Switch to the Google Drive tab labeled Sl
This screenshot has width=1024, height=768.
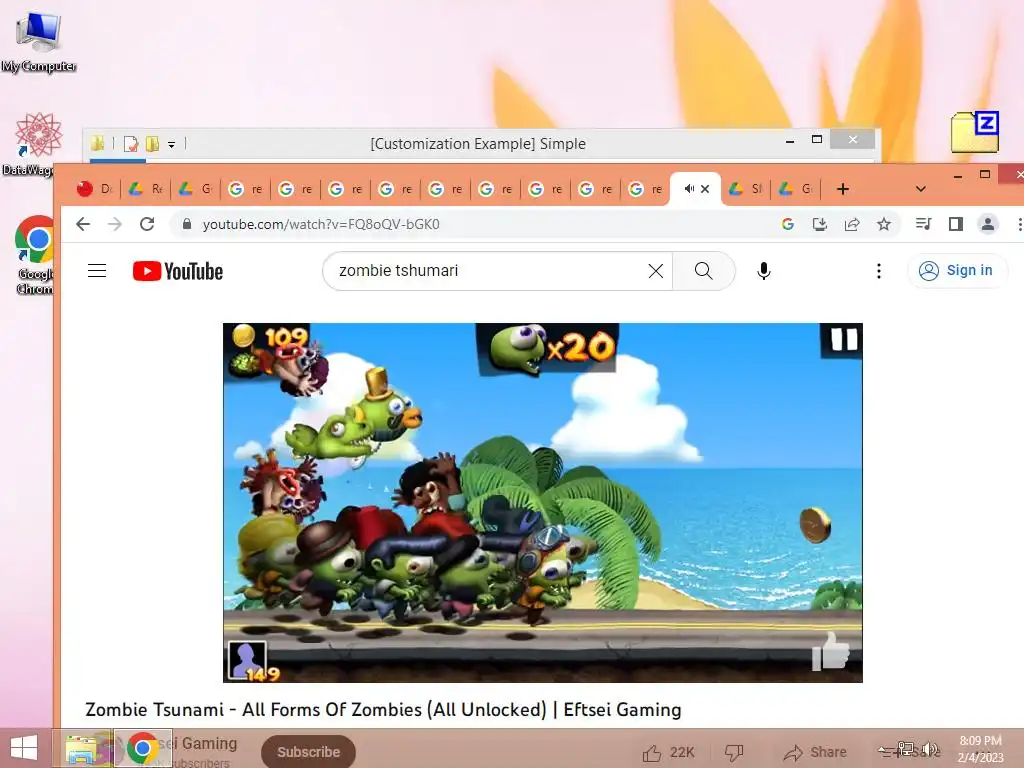(746, 189)
